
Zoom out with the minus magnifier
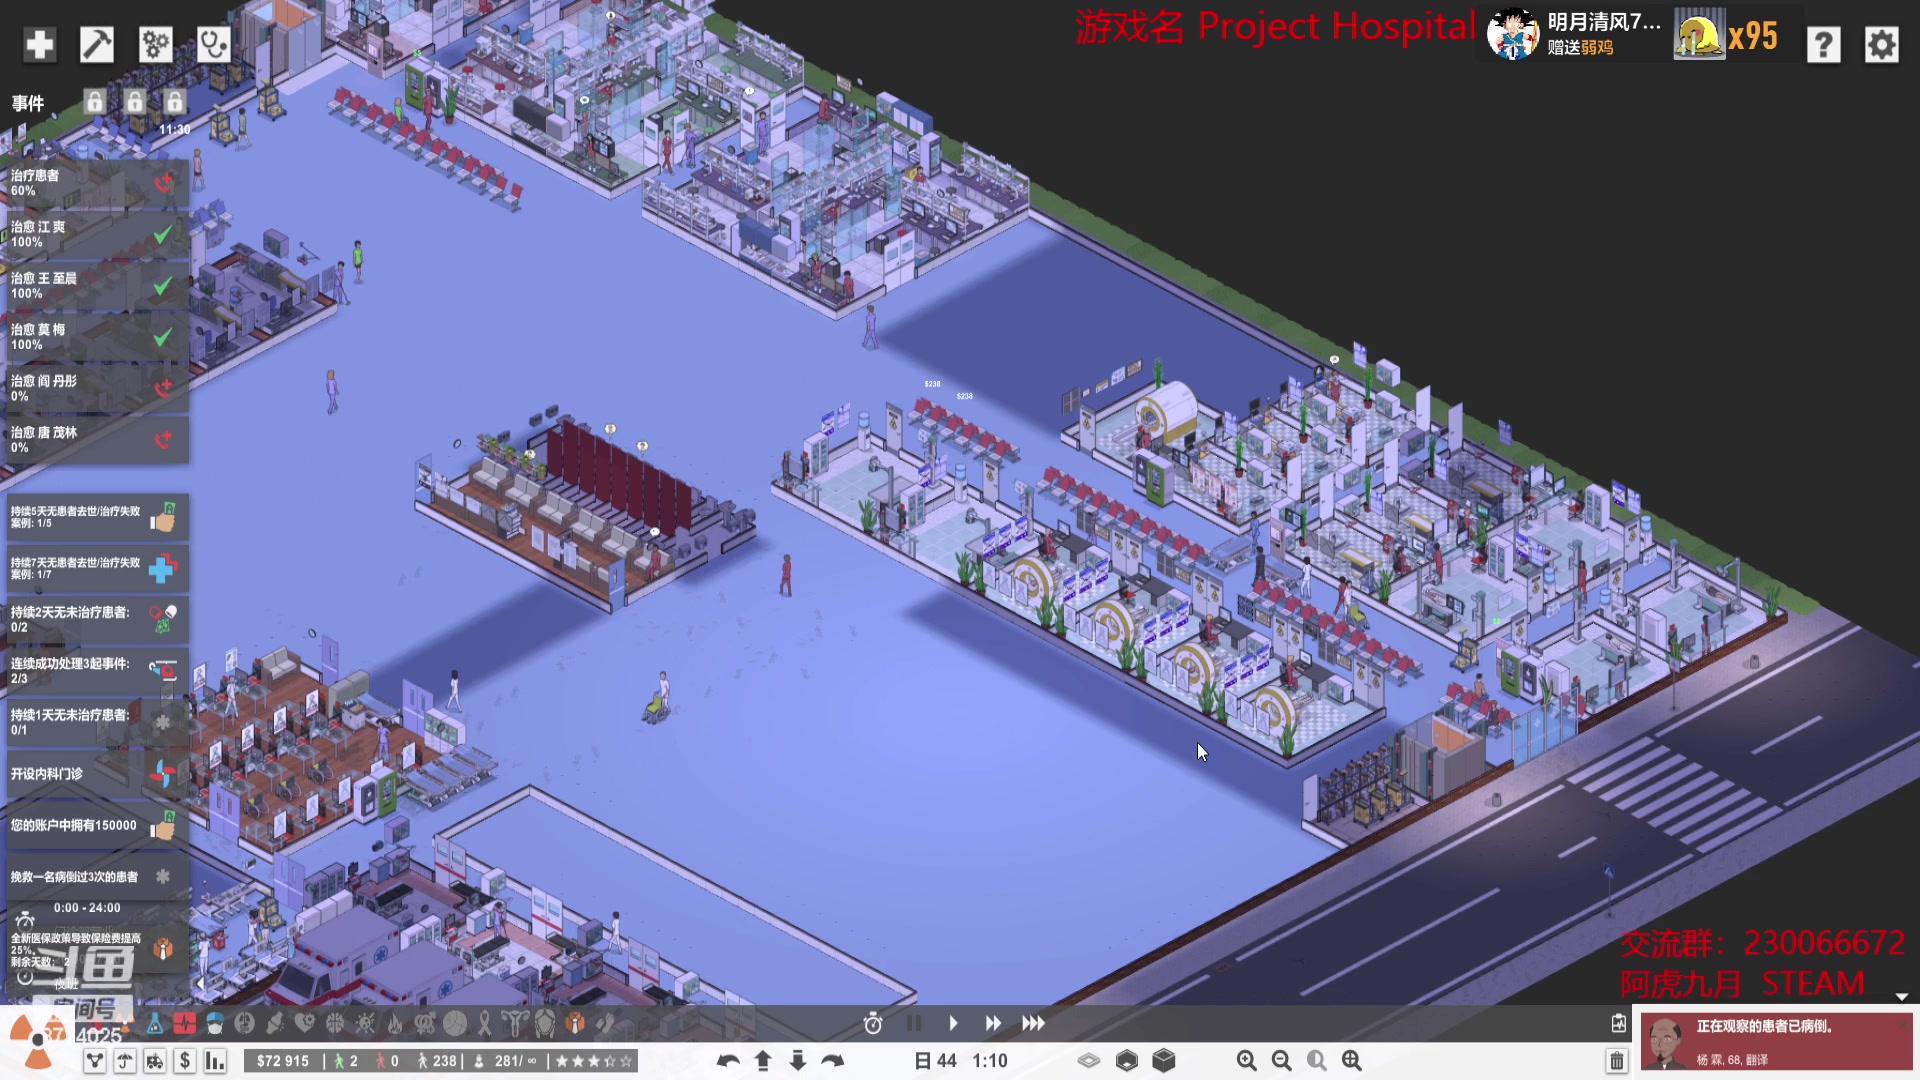[x=1281, y=1061]
